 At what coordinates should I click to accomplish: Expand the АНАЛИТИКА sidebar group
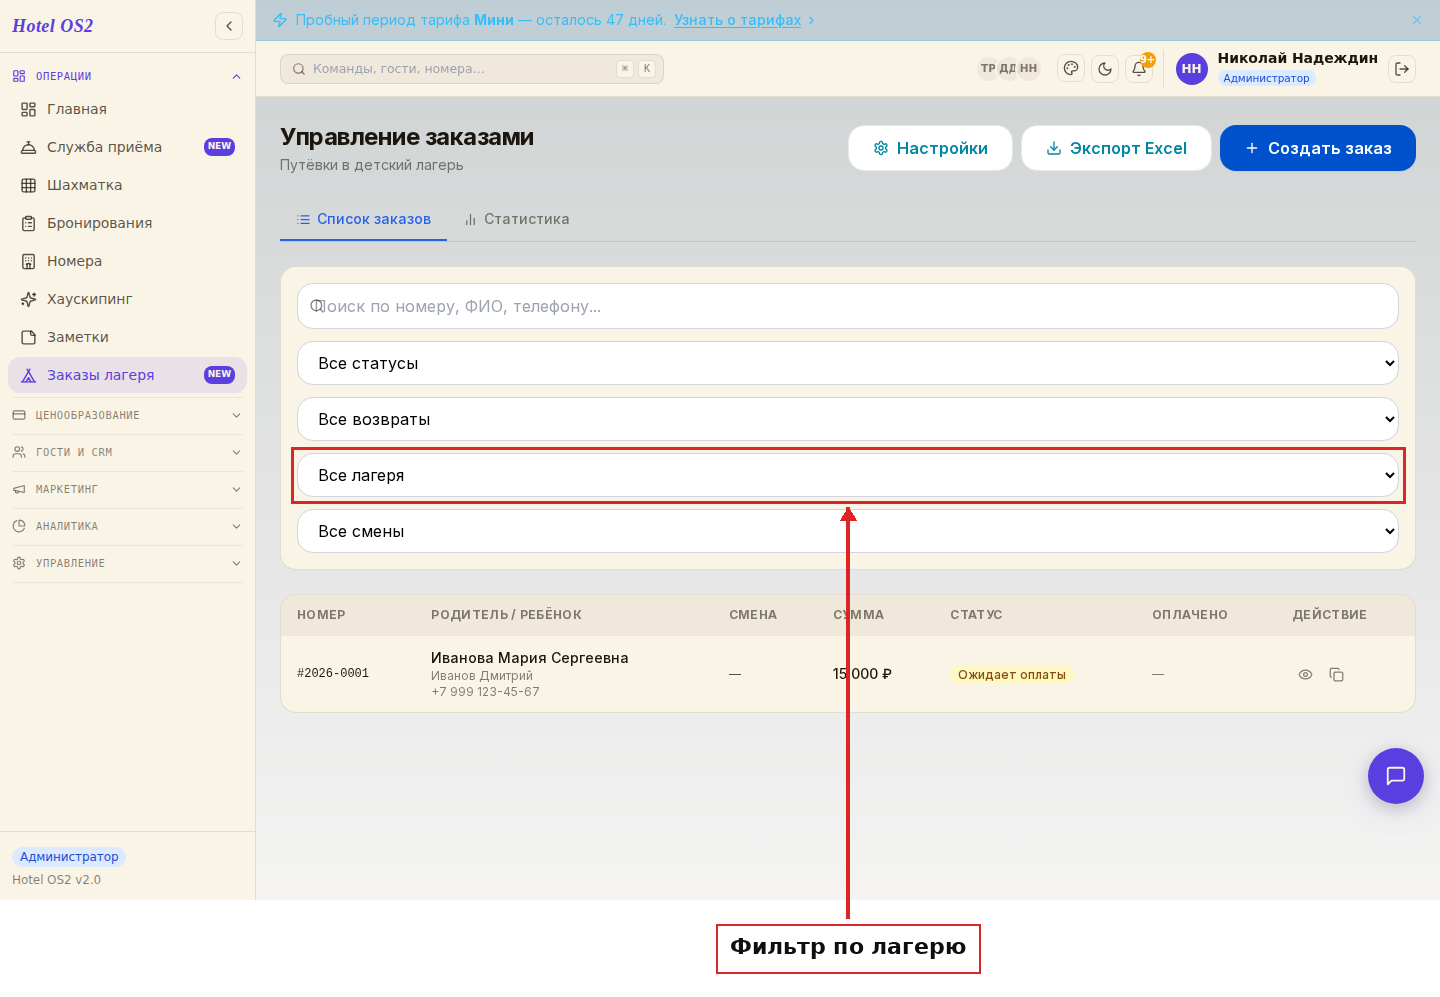pos(127,526)
